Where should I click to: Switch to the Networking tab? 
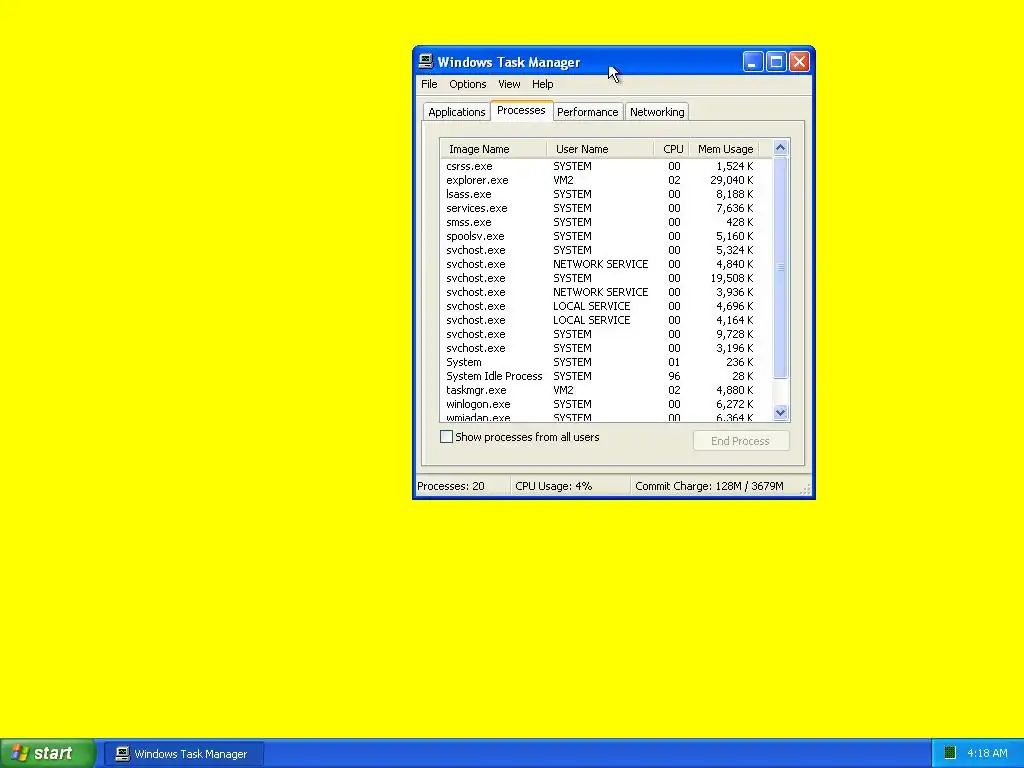click(657, 112)
